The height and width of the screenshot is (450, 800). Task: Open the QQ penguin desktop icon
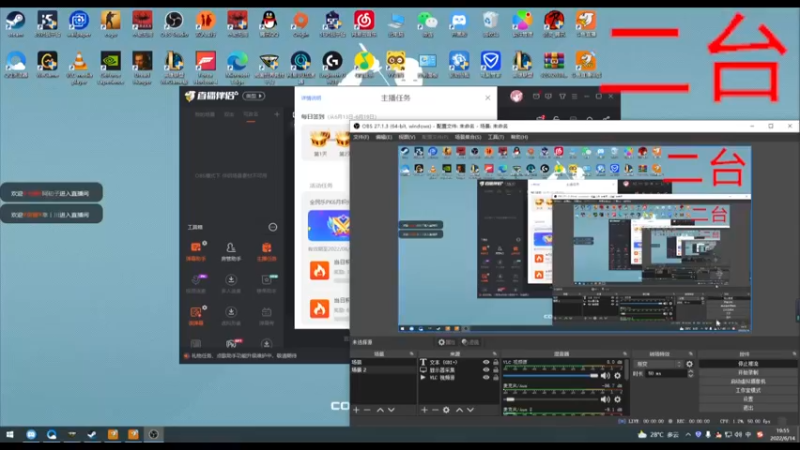(269, 24)
